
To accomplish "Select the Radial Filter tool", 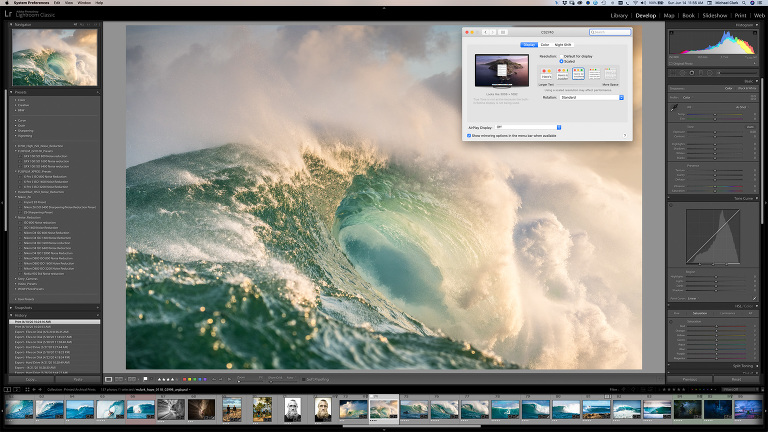I will pos(710,73).
